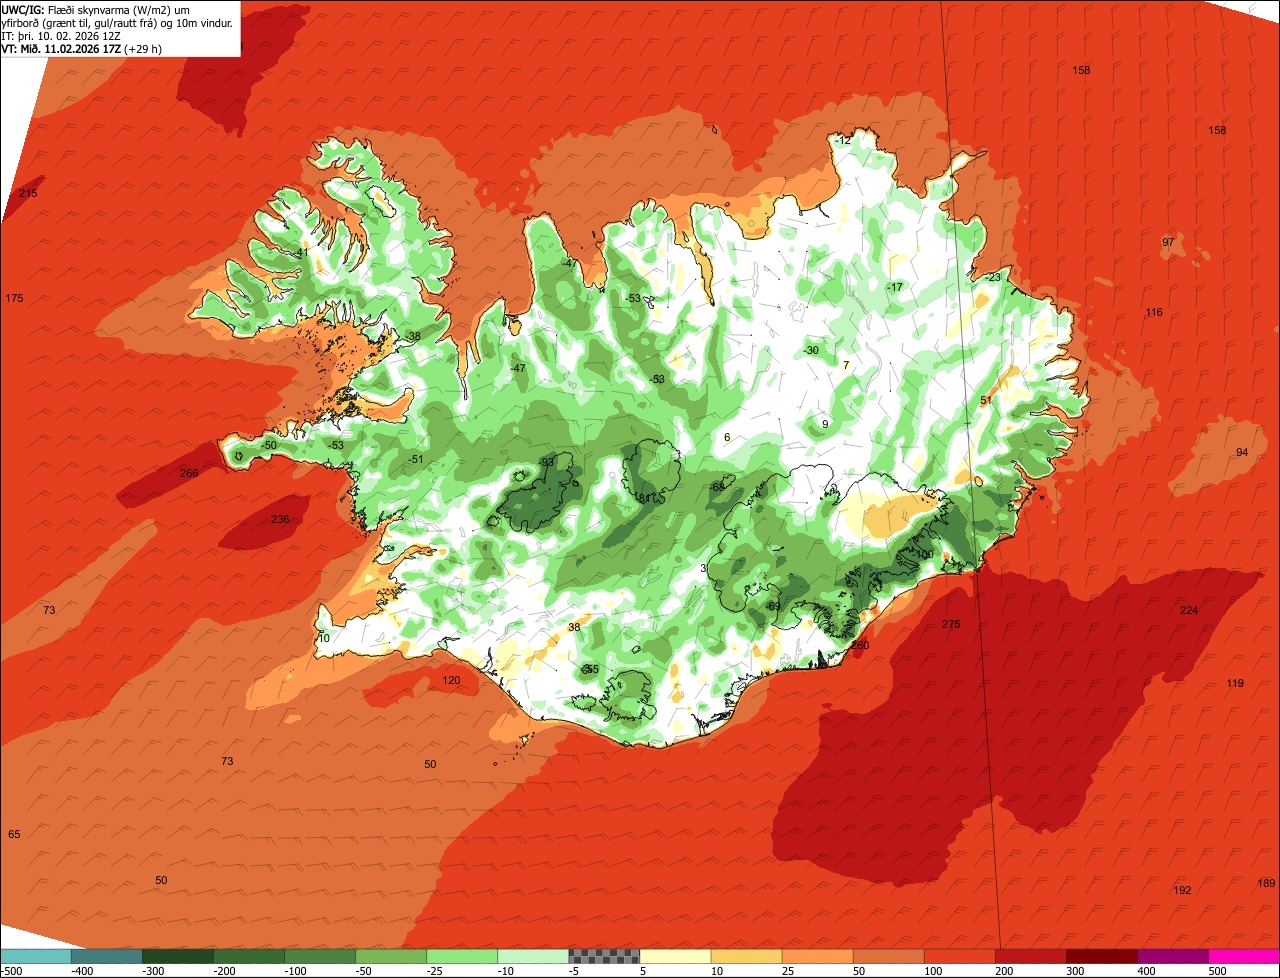Click the '-17' value in northeast Iceland

[895, 287]
